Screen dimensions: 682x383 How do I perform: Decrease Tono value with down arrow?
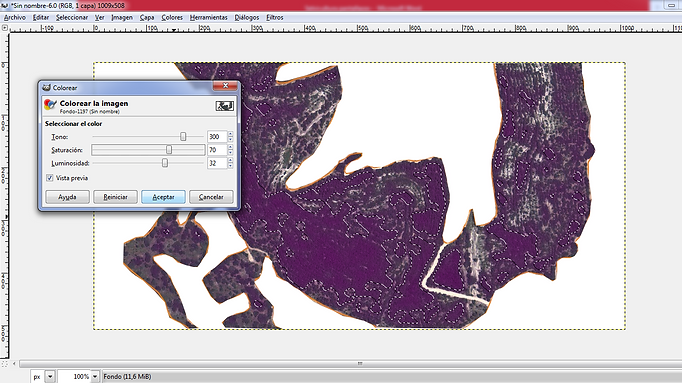click(230, 139)
